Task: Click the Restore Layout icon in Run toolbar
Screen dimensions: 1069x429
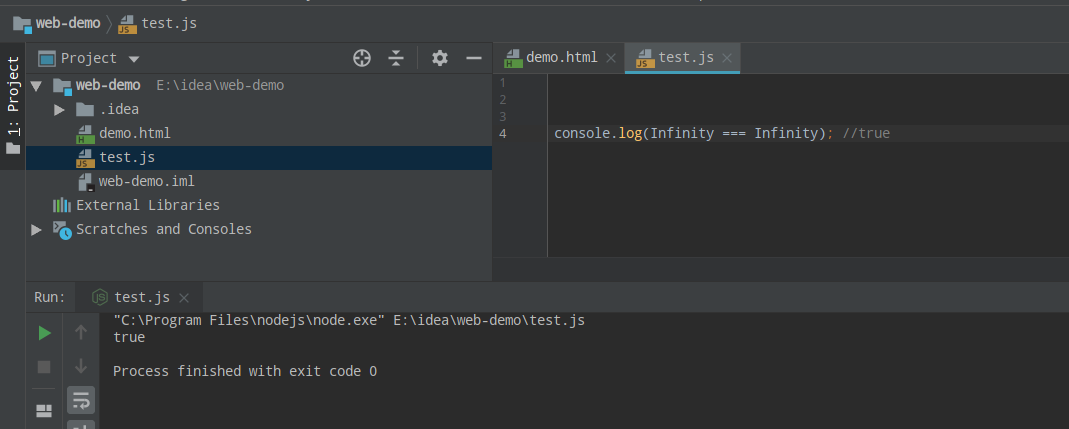Action: 44,411
